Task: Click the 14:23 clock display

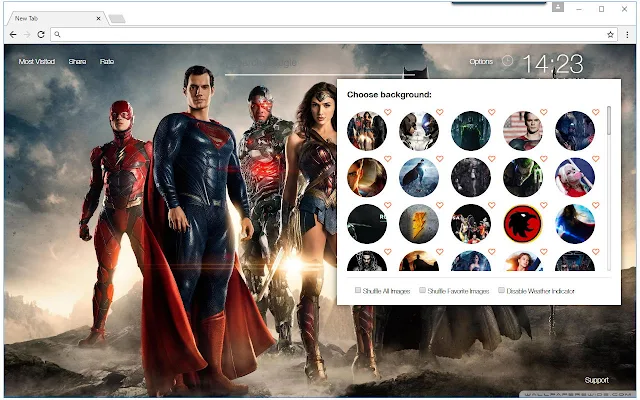Action: click(553, 64)
